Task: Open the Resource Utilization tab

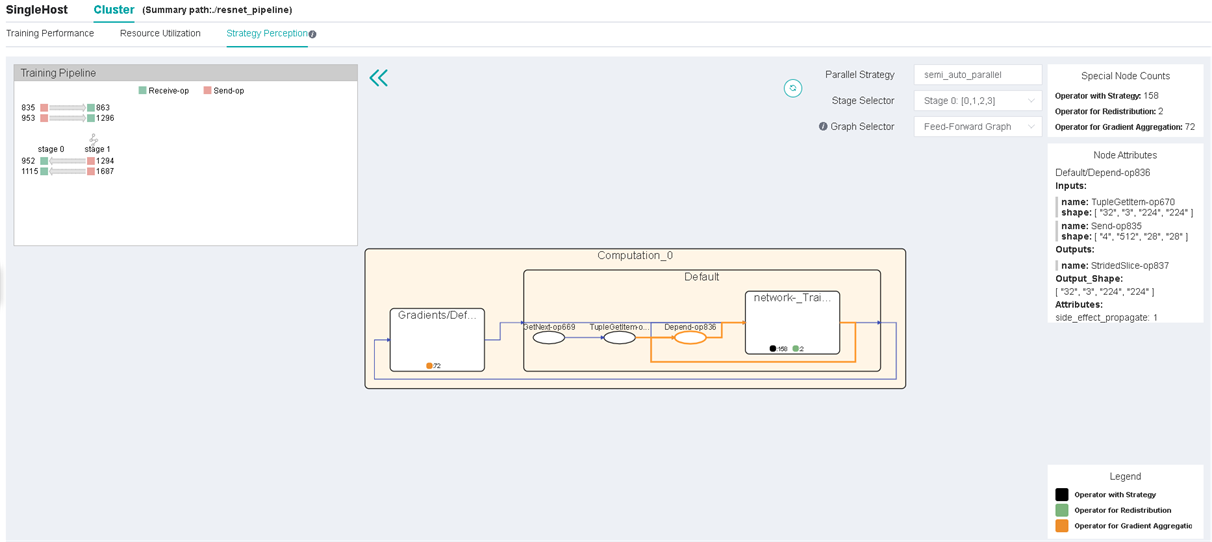Action: pos(160,33)
